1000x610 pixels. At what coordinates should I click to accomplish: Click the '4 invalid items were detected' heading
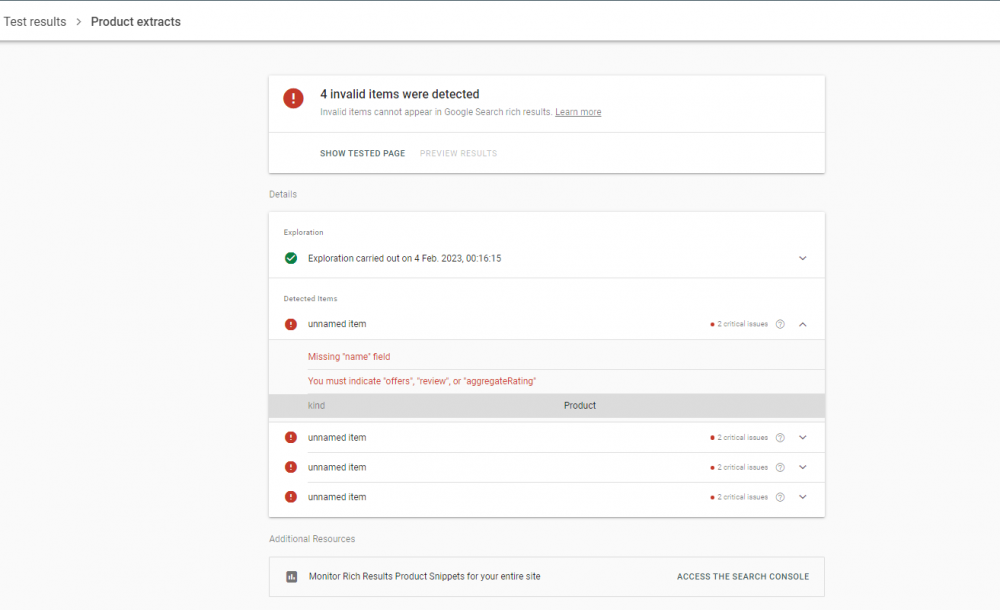(400, 94)
